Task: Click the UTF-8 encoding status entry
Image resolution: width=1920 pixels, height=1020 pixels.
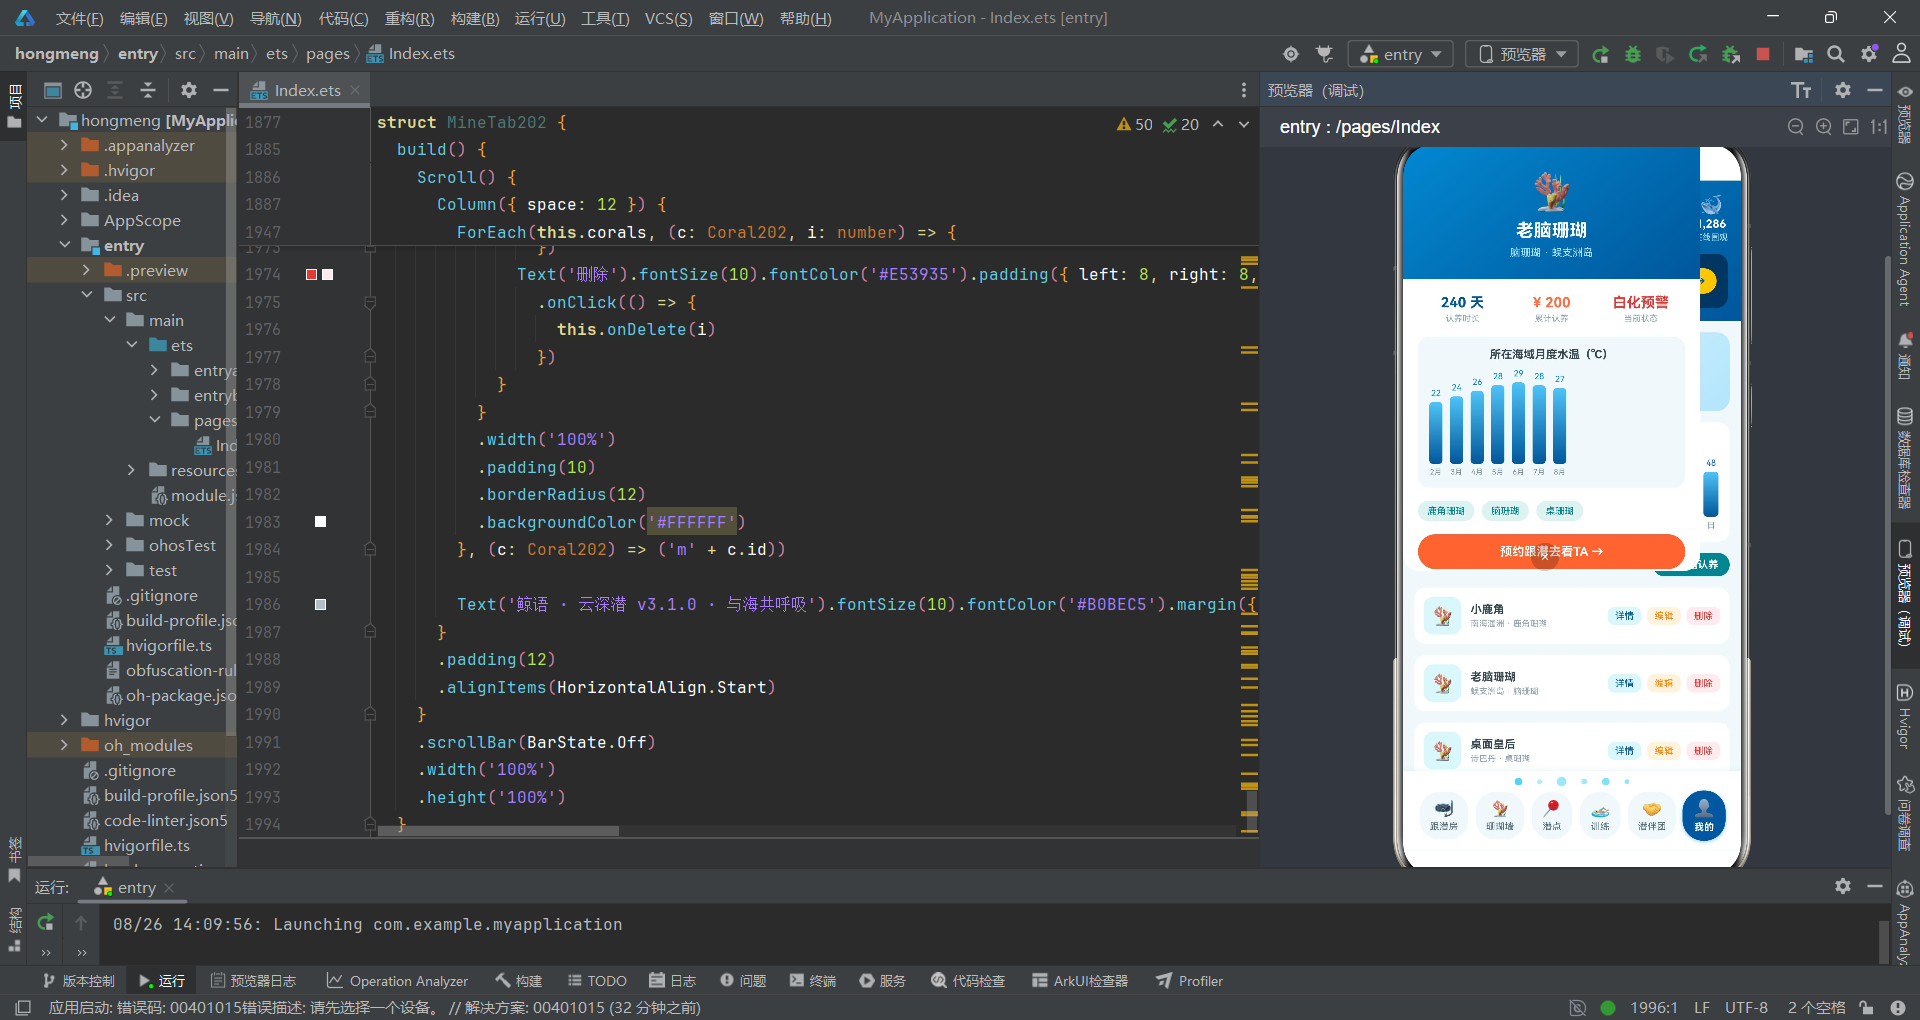Action: [1746, 1007]
